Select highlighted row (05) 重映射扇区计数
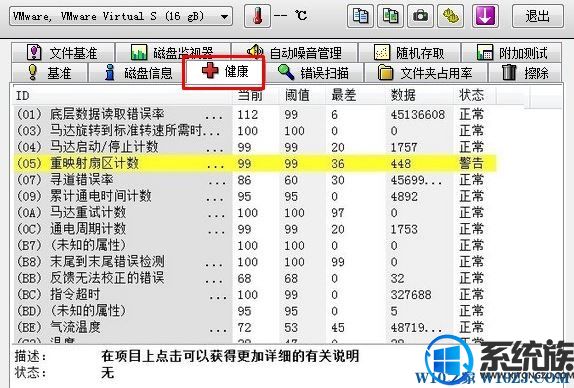The height and width of the screenshot is (388, 574). click(x=254, y=164)
